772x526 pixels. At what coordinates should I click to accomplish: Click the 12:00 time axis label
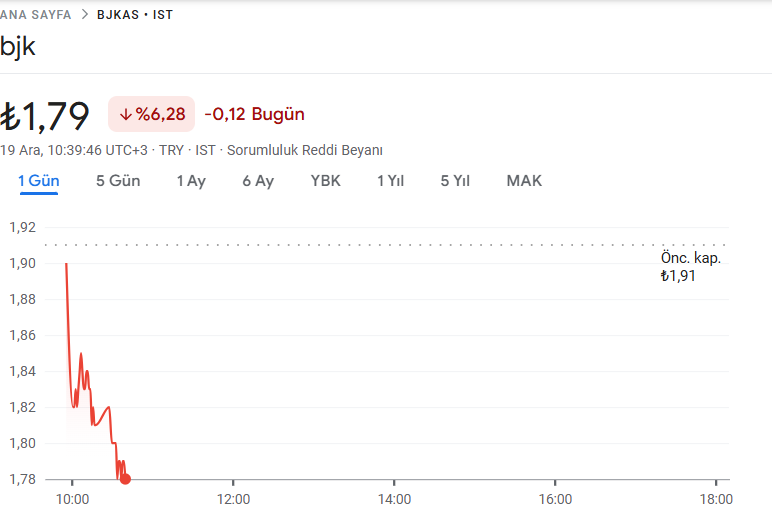(233, 499)
